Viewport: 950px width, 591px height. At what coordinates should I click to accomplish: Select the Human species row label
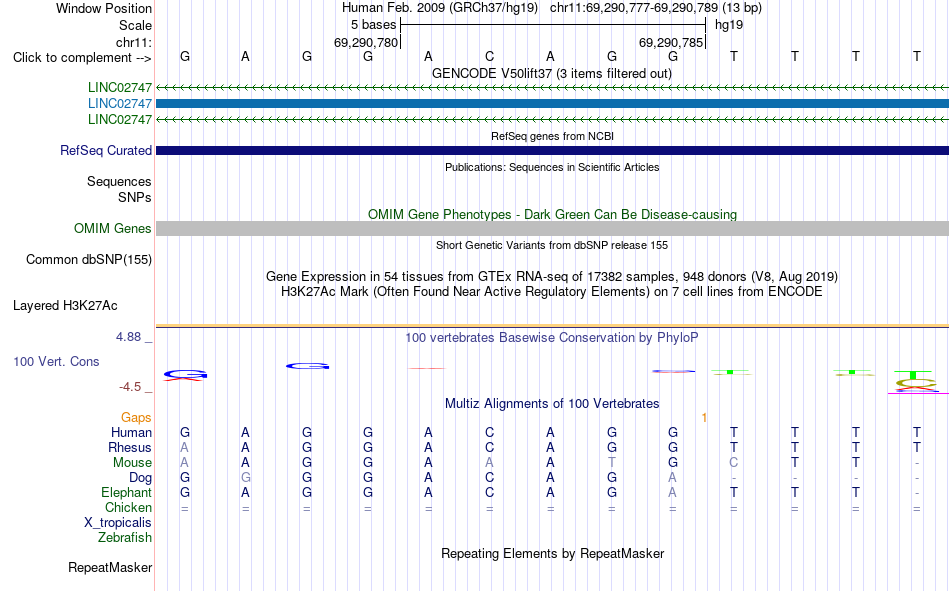coord(131,432)
